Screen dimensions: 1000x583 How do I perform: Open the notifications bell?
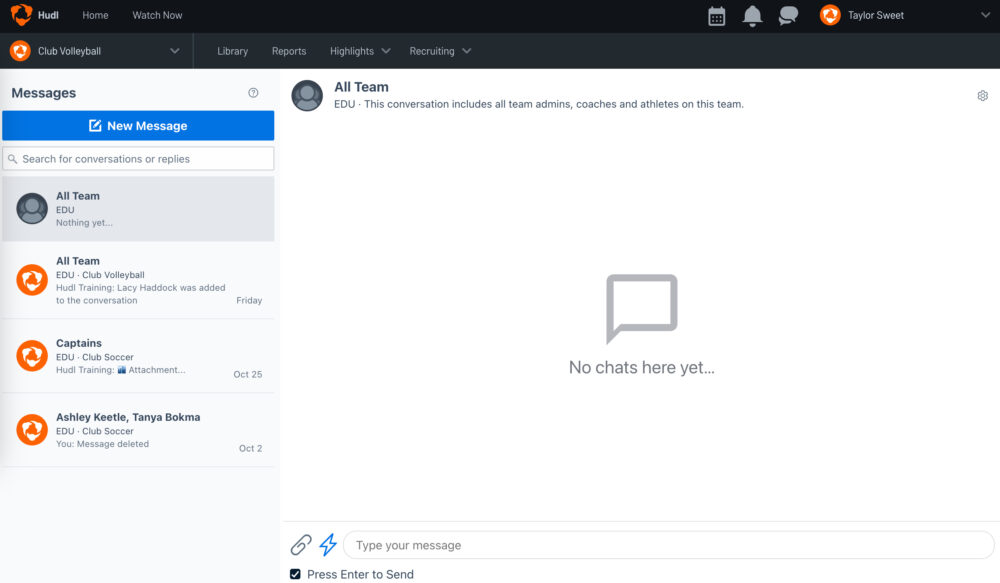[x=752, y=16]
